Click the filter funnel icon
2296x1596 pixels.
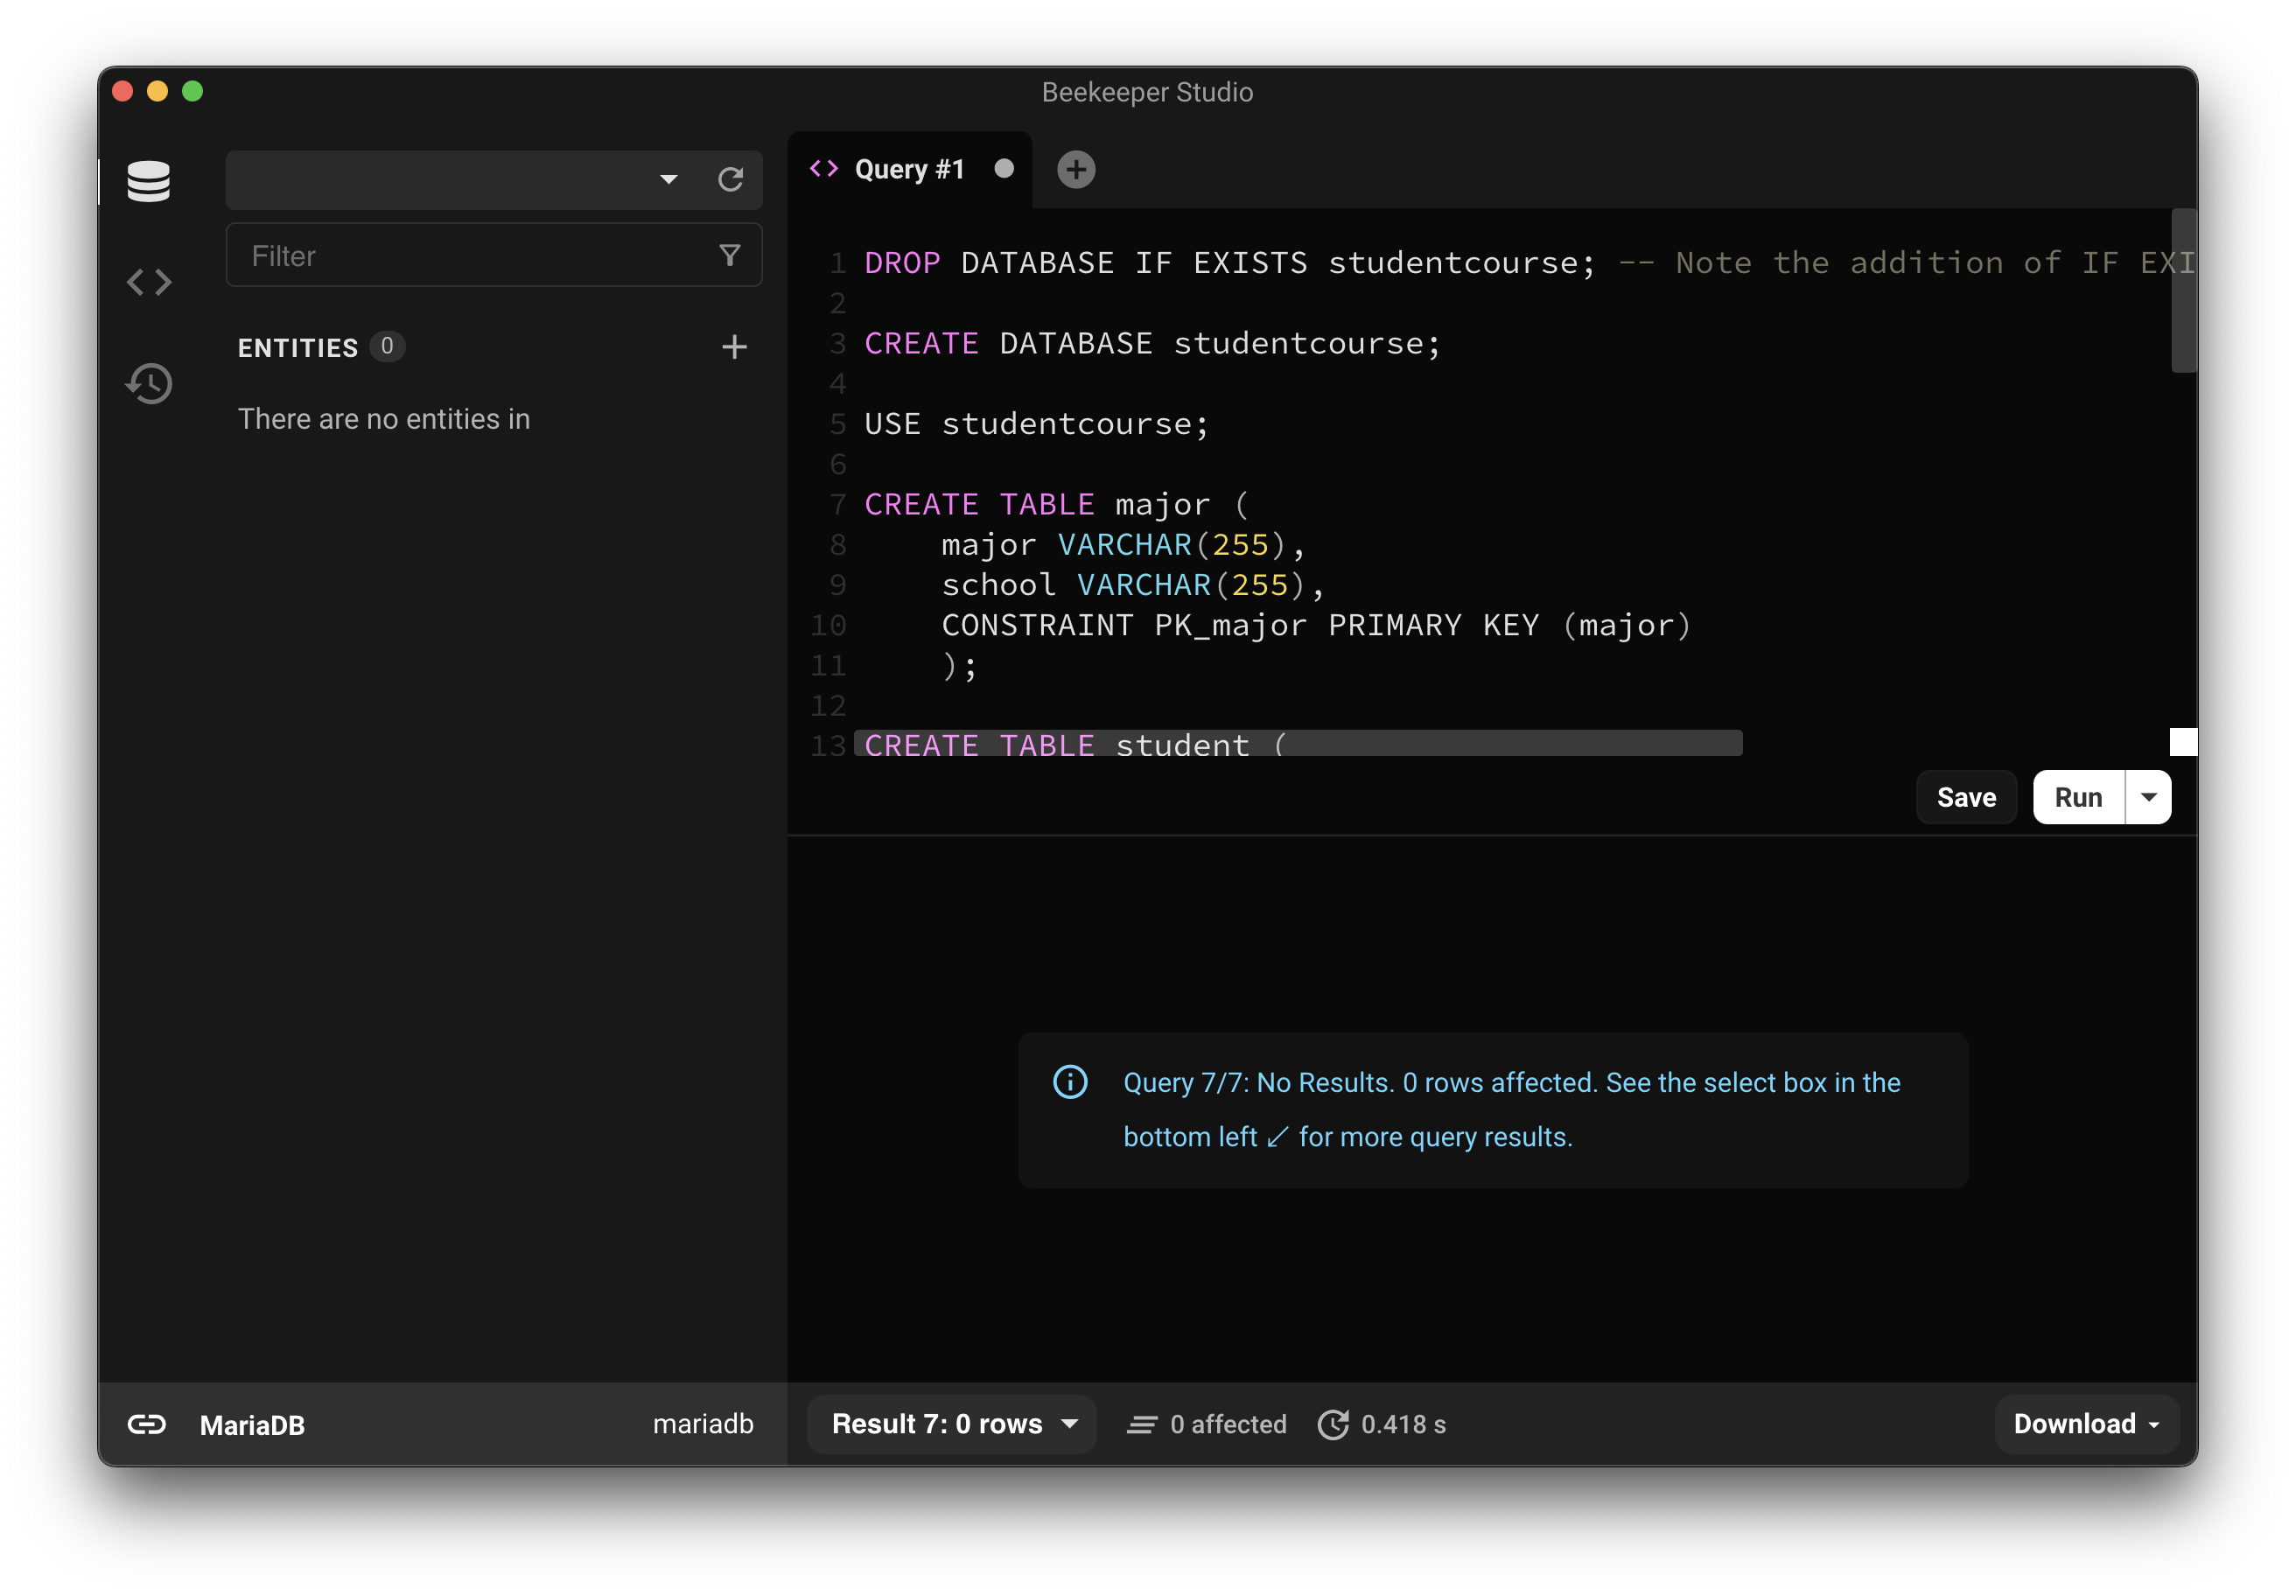[730, 256]
